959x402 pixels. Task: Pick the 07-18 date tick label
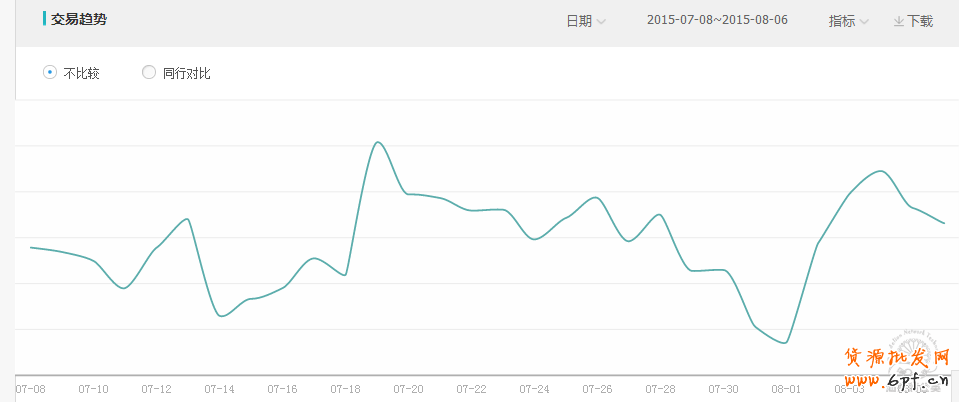(x=345, y=388)
